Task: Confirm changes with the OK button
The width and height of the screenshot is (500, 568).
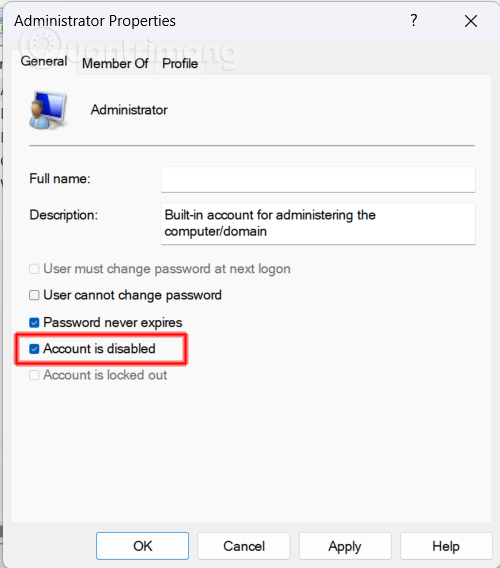Action: (x=142, y=546)
